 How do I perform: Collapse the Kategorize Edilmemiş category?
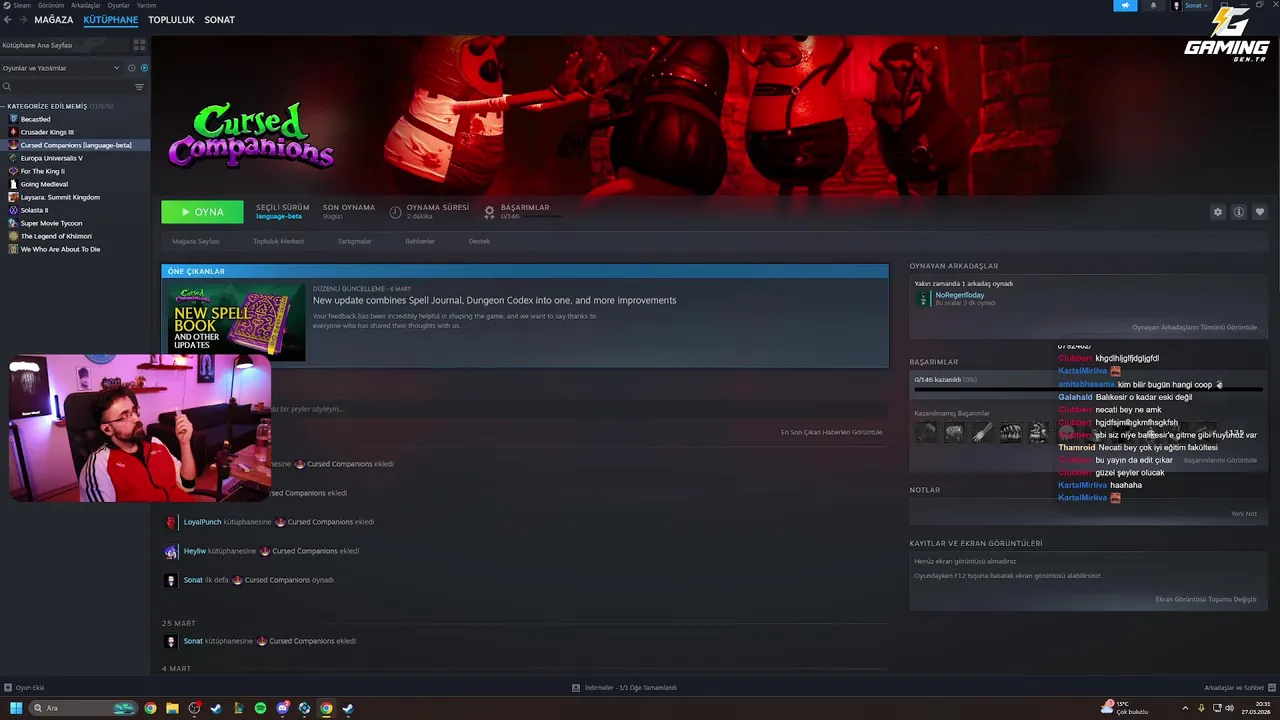pos(4,106)
